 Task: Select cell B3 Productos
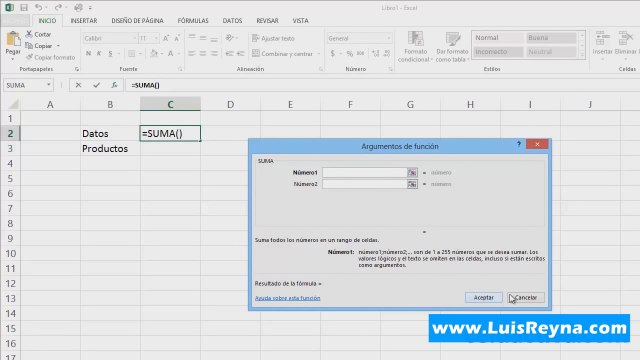110,149
